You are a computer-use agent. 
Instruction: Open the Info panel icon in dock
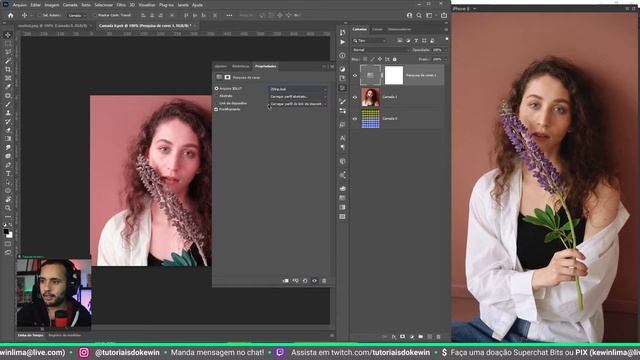(342, 55)
